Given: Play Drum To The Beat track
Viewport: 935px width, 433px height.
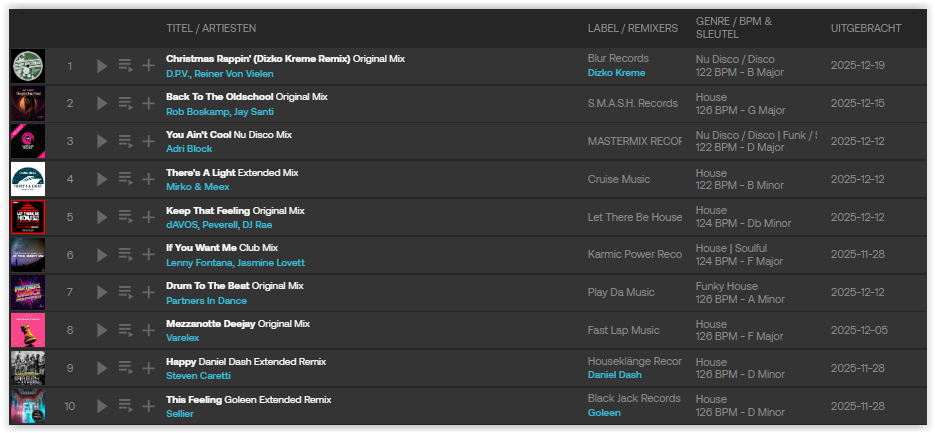Looking at the screenshot, I should [101, 293].
